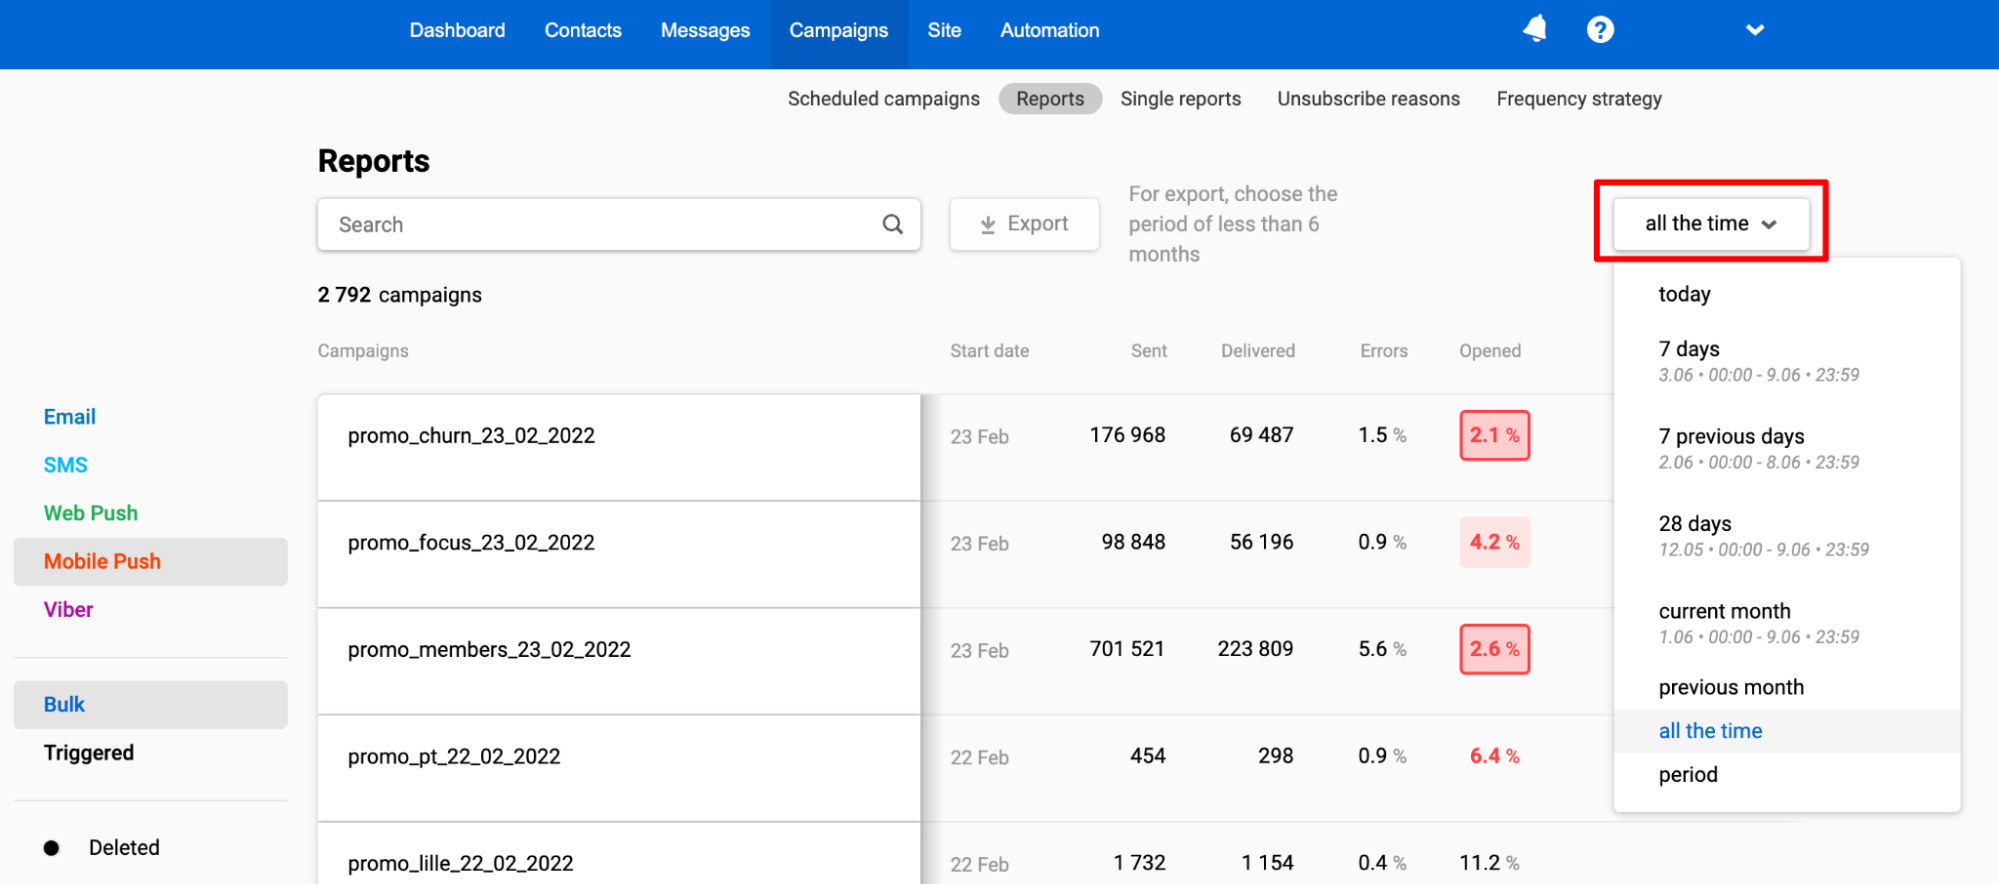The image size is (1999, 885).
Task: Select "7 days" period option
Action: (1689, 349)
